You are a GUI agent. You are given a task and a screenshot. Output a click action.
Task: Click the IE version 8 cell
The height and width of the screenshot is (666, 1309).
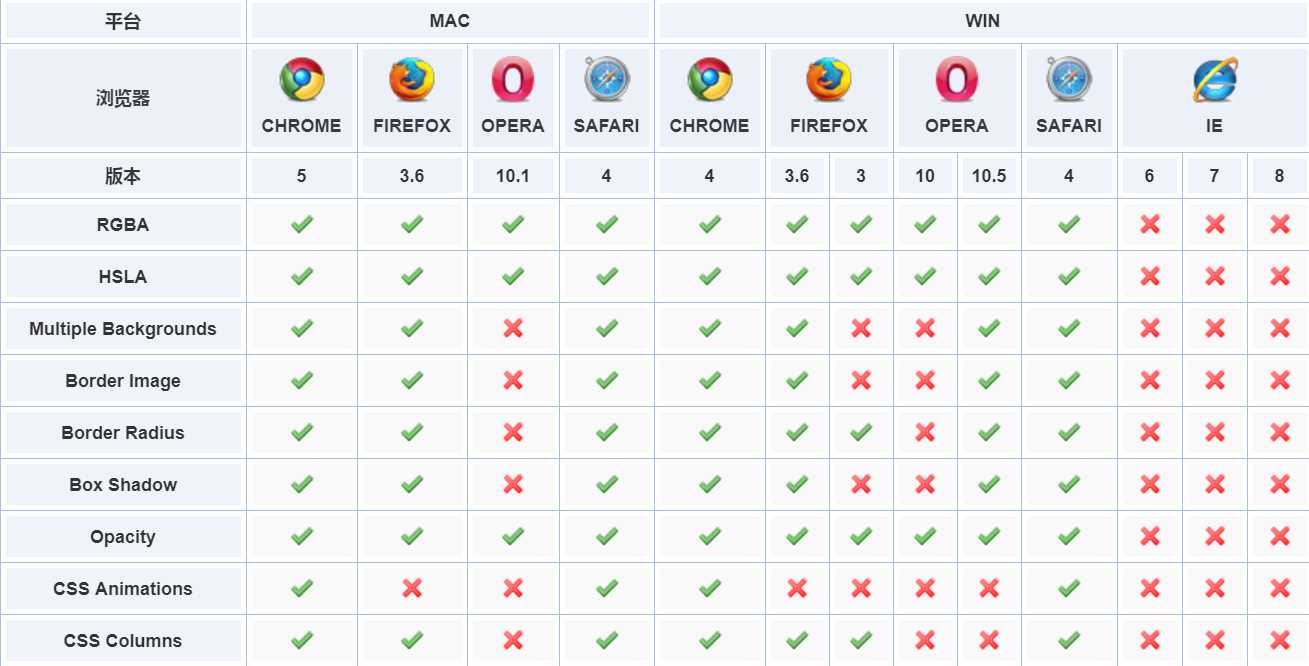click(x=1279, y=176)
